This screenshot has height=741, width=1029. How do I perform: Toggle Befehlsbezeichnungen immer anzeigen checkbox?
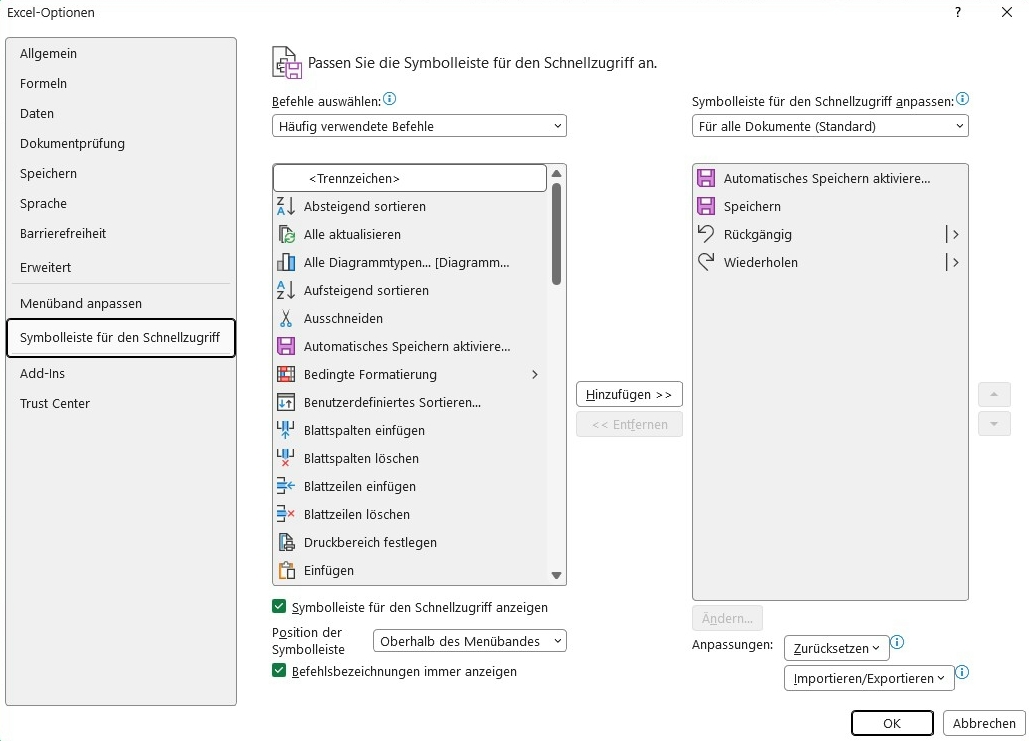click(x=279, y=671)
